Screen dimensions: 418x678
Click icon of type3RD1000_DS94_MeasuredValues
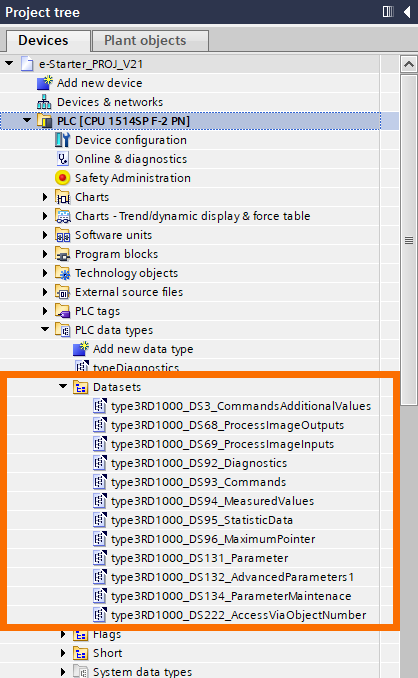coord(100,501)
